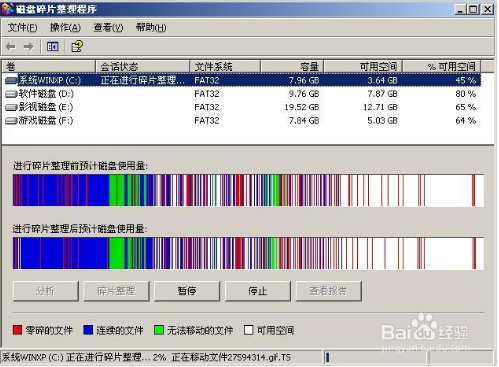Click the status bar defragmentation progress text
Viewport: 499px width, 367px height.
point(146,357)
